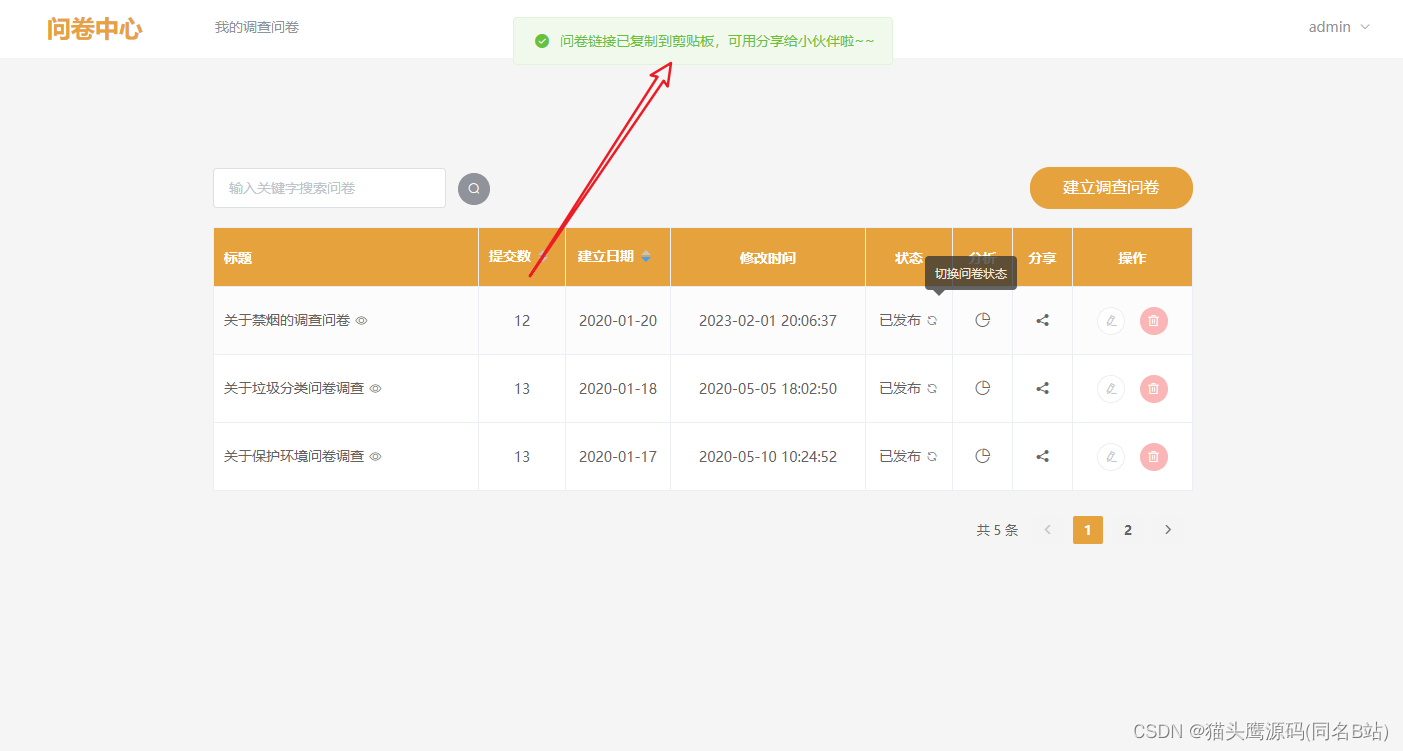The width and height of the screenshot is (1403, 751).
Task: Click the 操作 column header
Action: click(1132, 258)
